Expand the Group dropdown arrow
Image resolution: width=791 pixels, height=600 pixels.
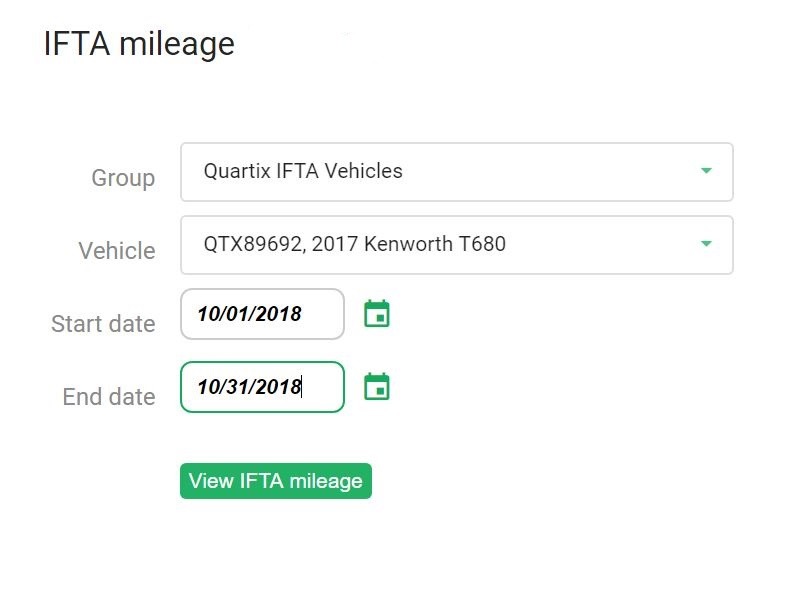(706, 171)
